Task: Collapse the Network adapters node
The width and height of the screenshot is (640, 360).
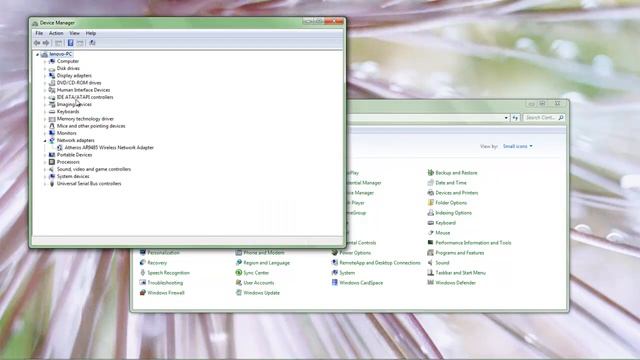Action: coord(45,140)
